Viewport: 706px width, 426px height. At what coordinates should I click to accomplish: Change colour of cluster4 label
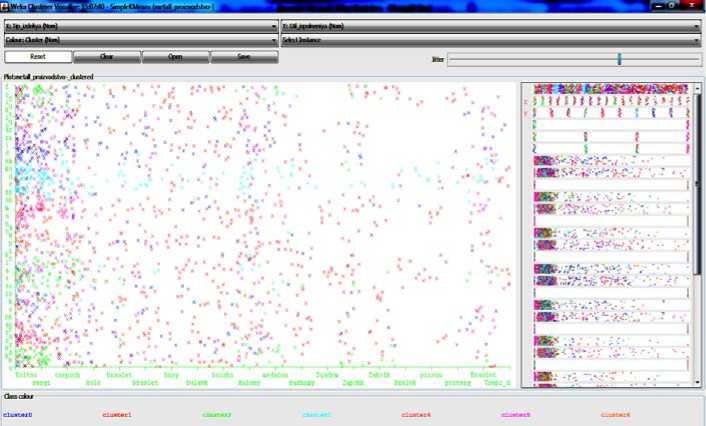tap(416, 414)
